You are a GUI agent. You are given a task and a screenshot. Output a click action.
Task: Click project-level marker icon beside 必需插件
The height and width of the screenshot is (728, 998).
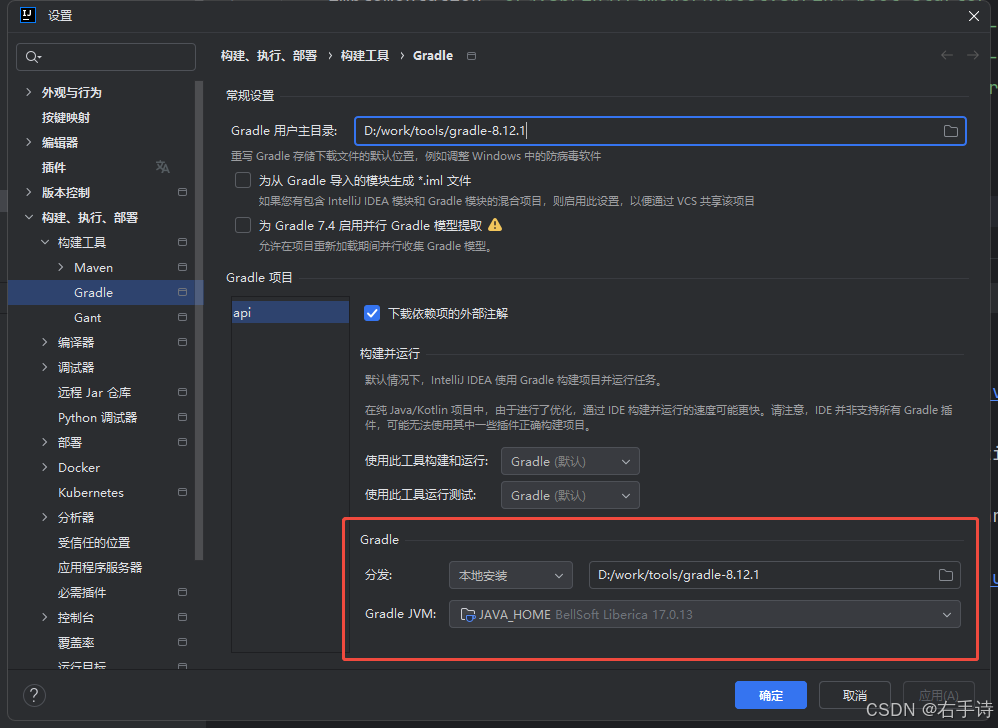(x=183, y=592)
